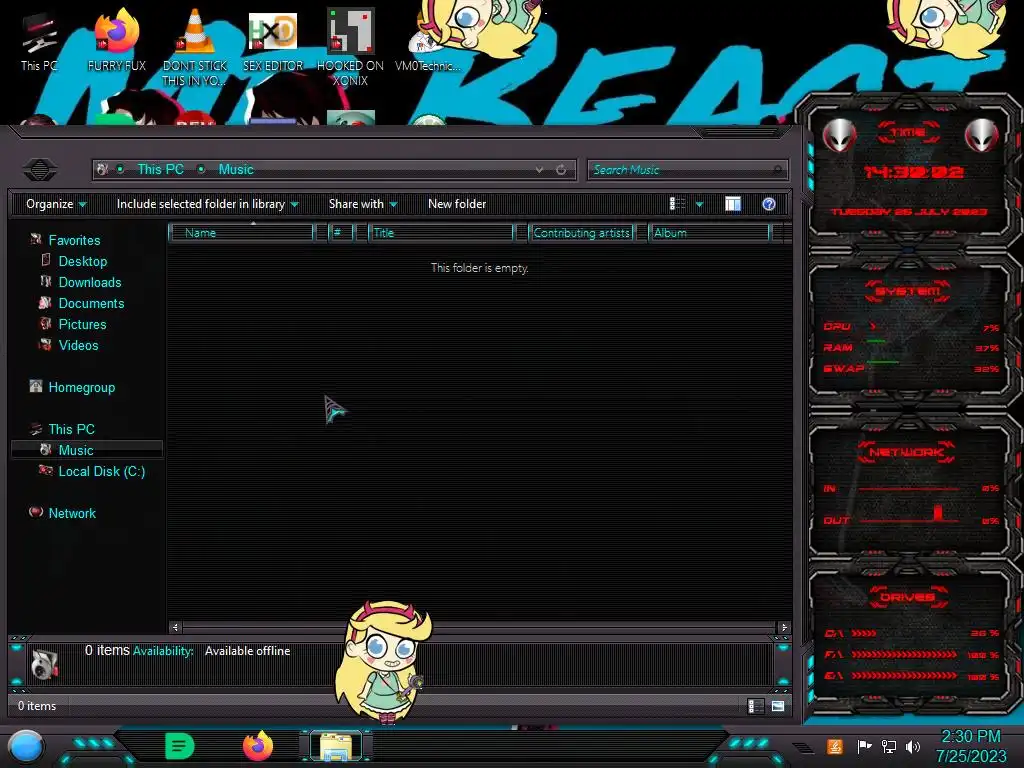The height and width of the screenshot is (768, 1024).
Task: Click the Explorer back navigation button
Action: 40,170
